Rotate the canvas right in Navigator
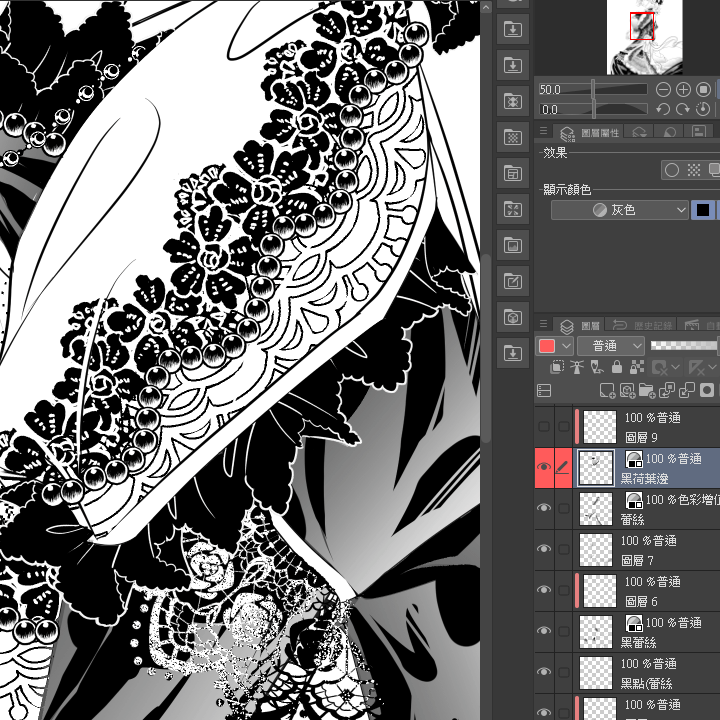 click(683, 109)
